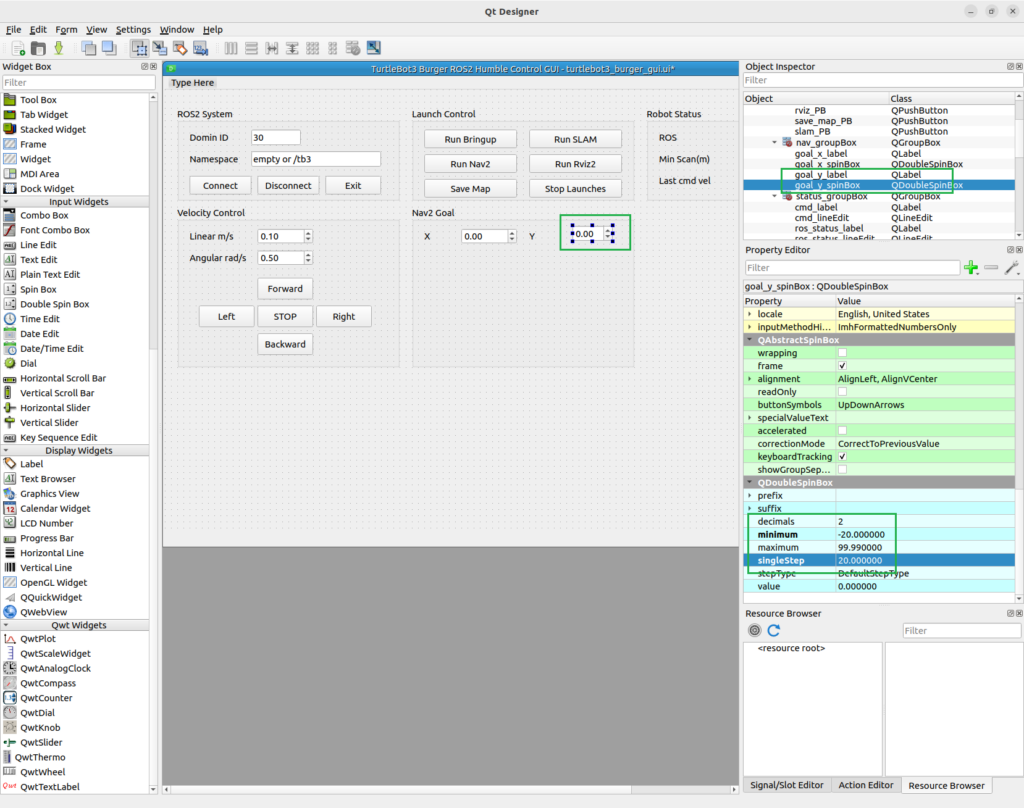Select singleStep value 20.000000 field

[x=925, y=560]
